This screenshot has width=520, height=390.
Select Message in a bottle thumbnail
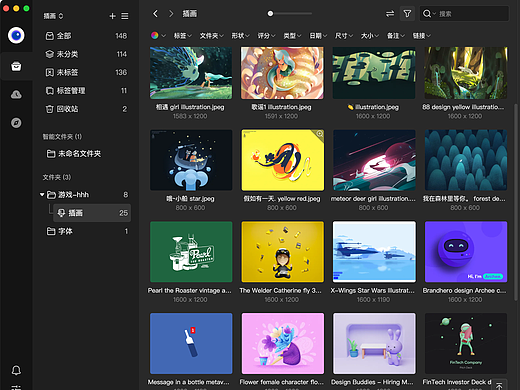191,343
